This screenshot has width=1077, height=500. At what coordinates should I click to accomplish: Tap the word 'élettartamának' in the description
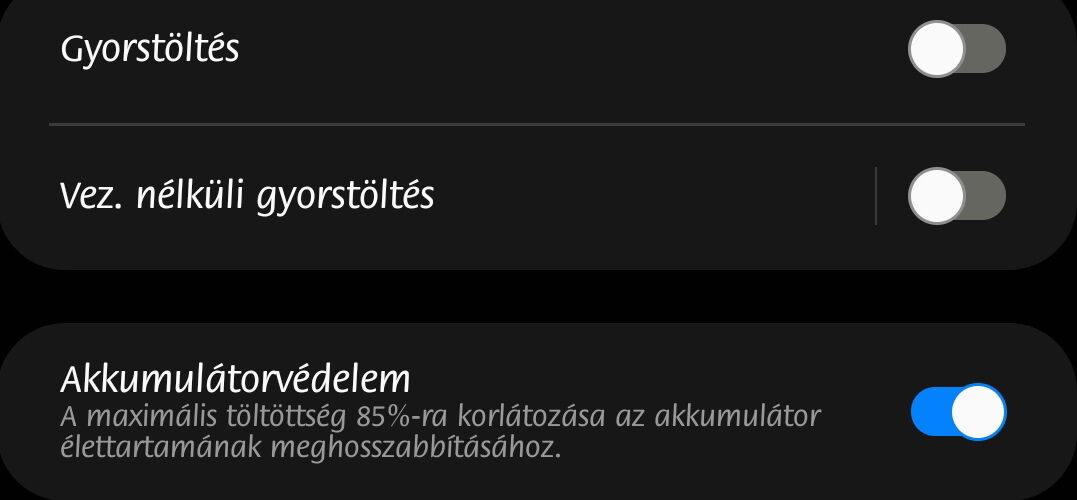click(161, 447)
